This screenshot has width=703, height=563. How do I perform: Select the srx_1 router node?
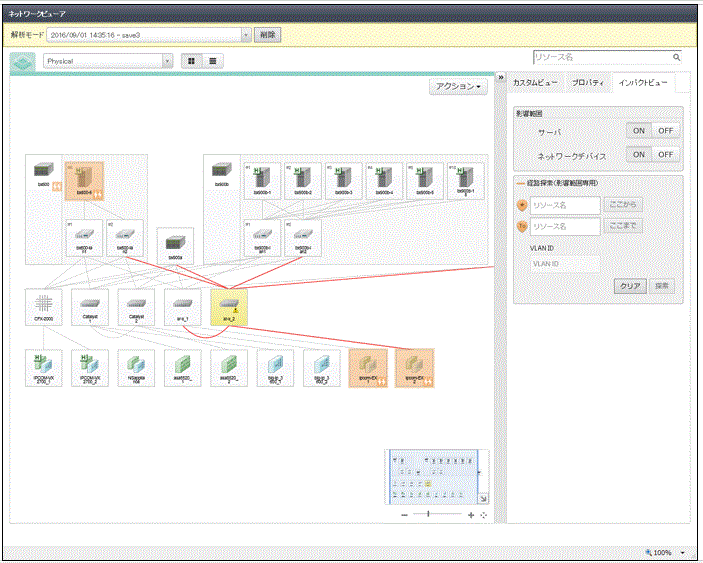pyautogui.click(x=182, y=307)
